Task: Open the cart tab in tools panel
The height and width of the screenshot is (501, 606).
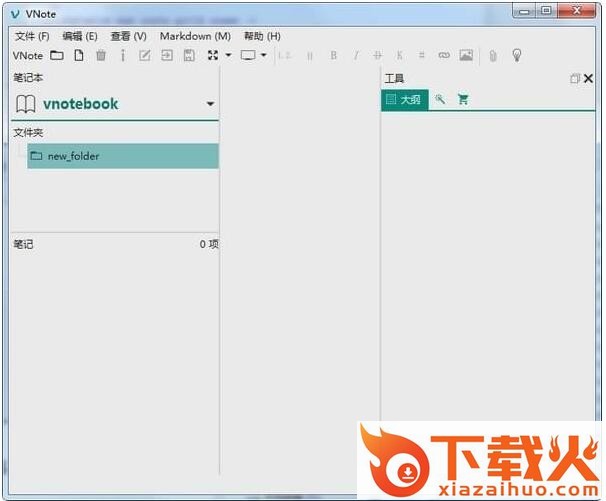Action: pyautogui.click(x=463, y=100)
